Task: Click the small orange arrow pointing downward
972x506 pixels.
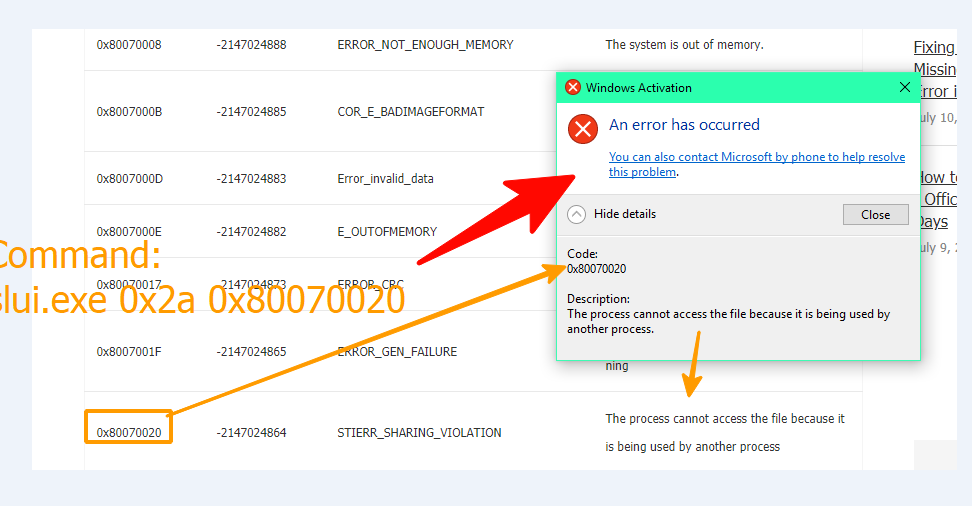Action: [692, 364]
